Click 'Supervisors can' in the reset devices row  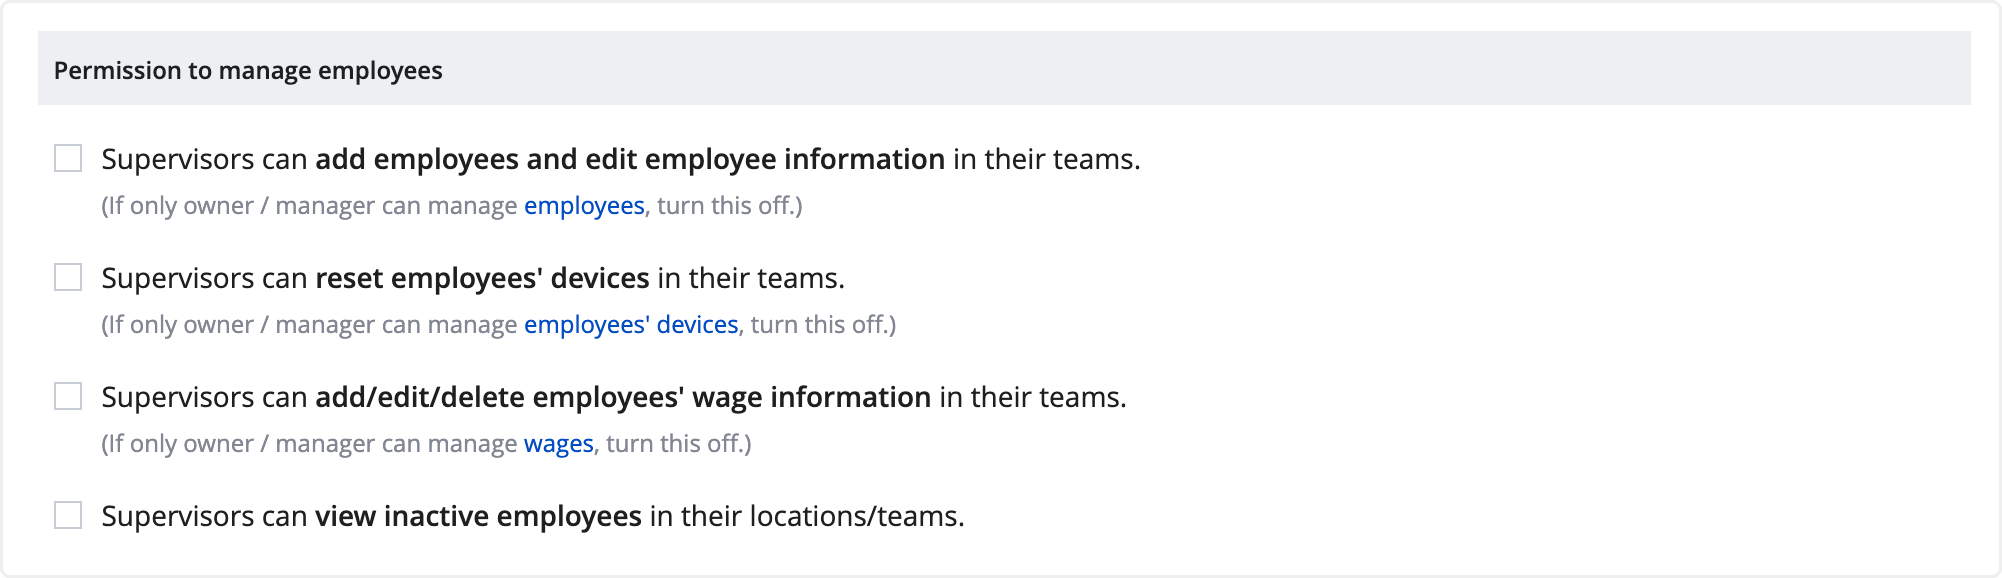204,278
